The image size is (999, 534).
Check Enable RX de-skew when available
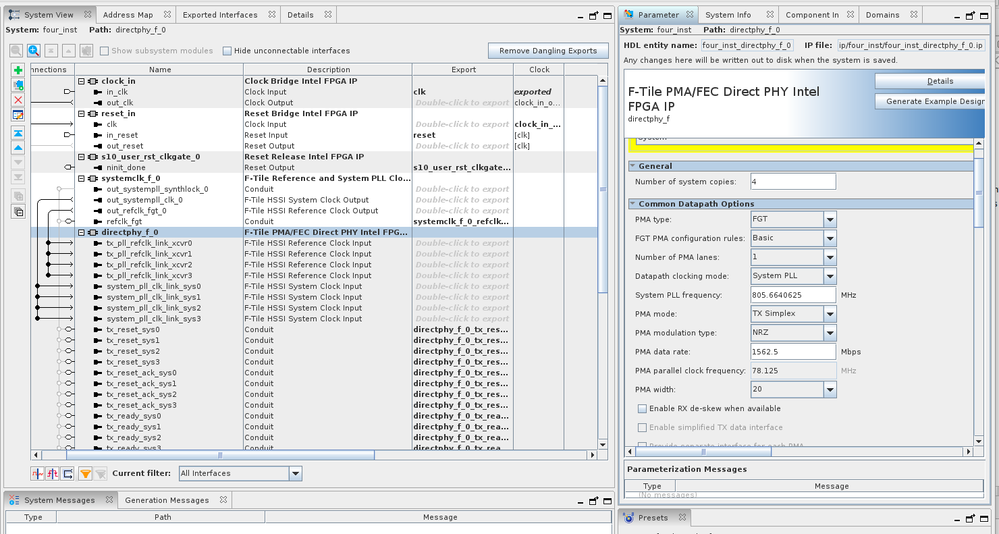click(x=642, y=409)
